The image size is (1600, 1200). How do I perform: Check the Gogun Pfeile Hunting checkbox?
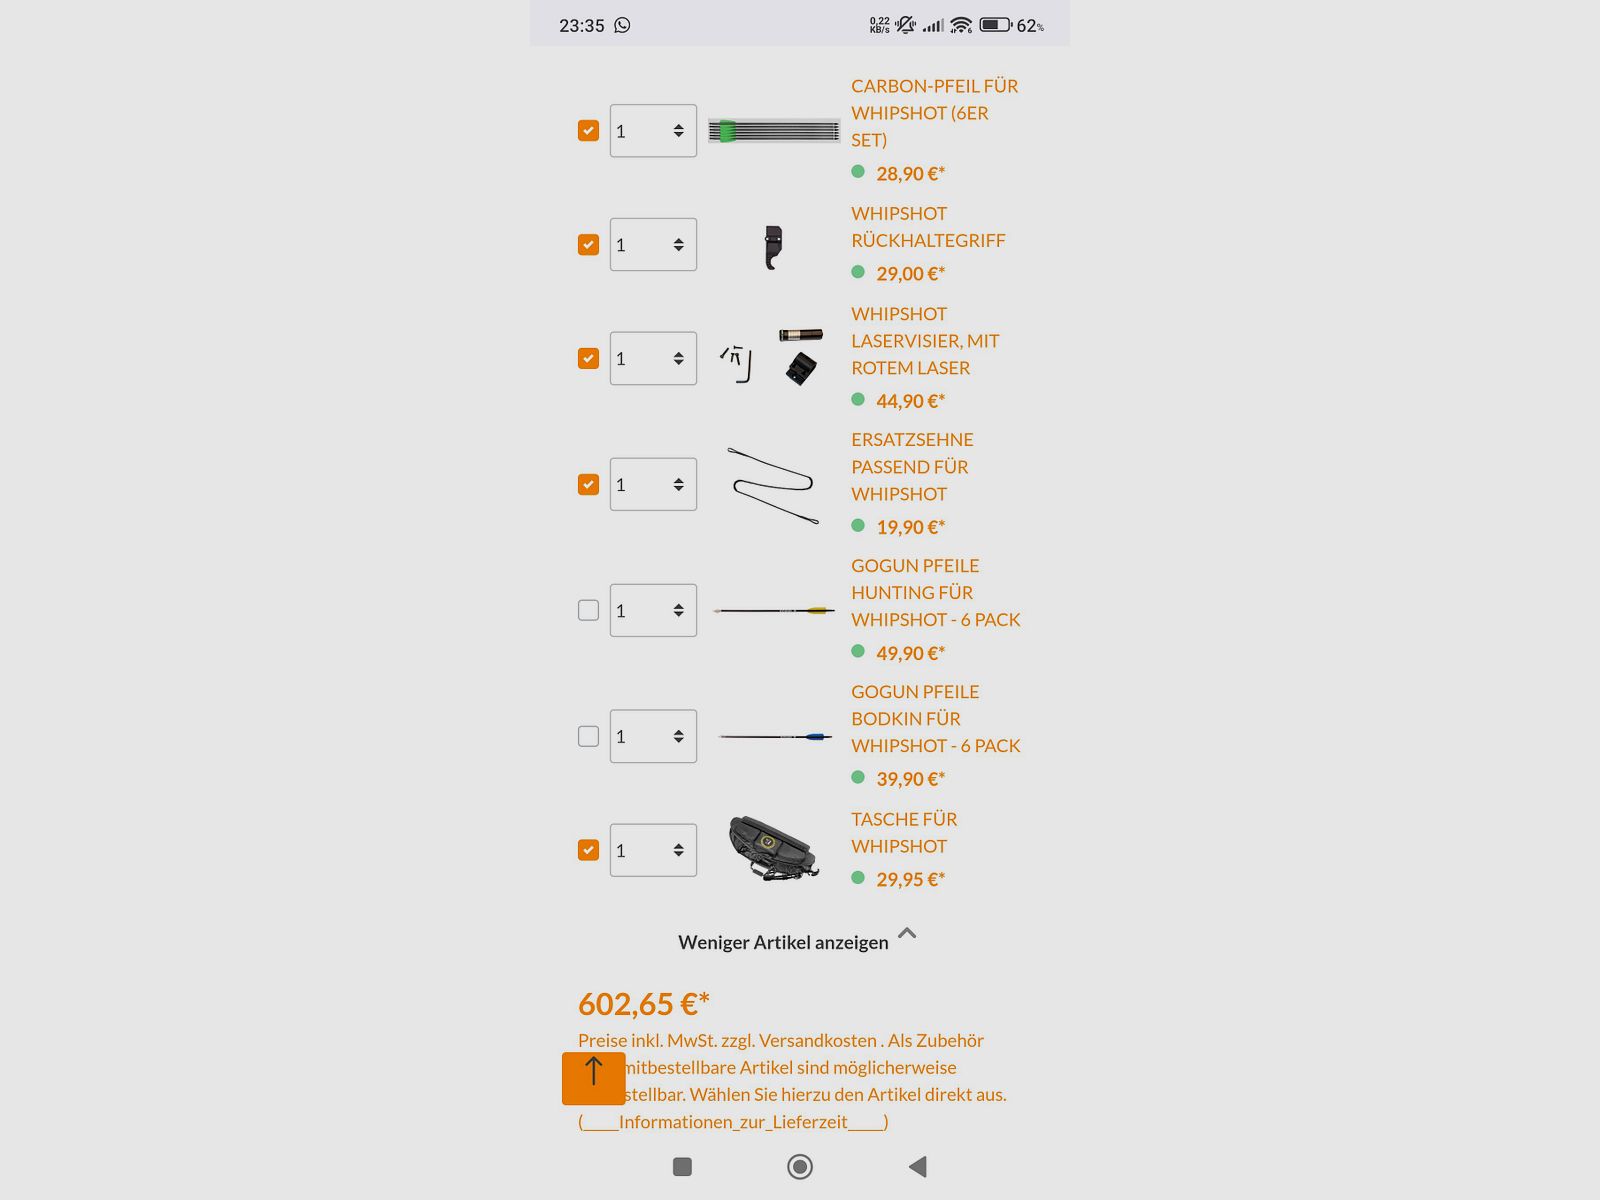[x=588, y=610]
